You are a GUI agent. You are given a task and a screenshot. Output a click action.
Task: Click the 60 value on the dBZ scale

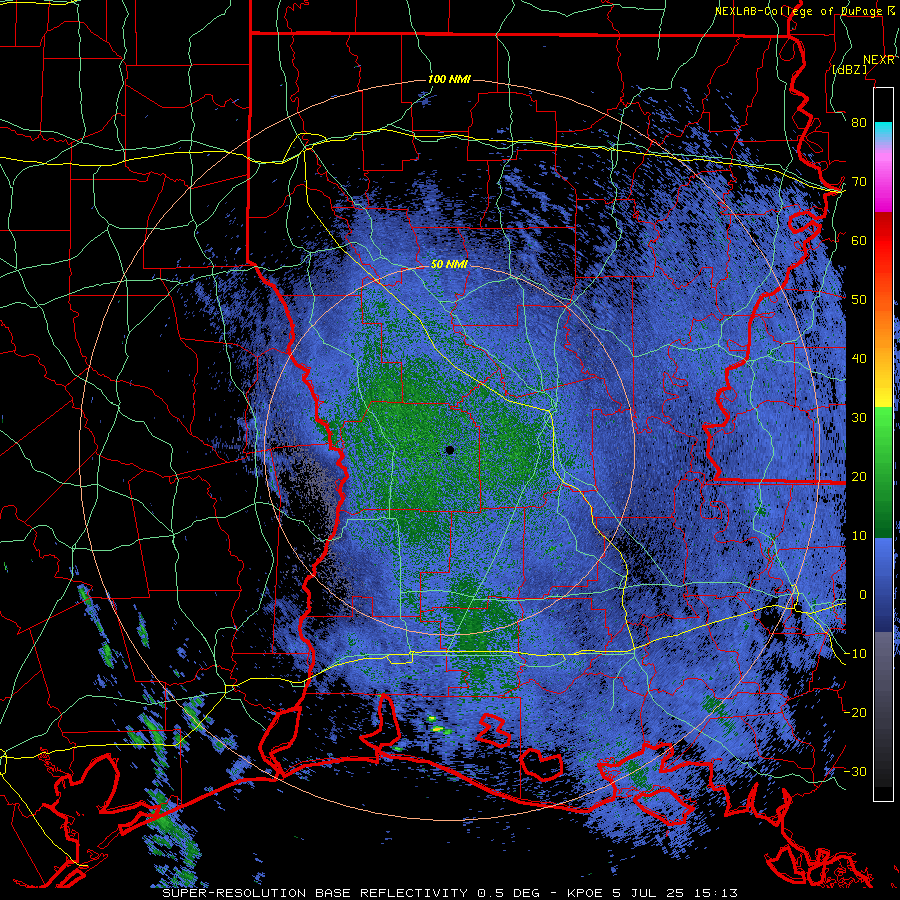click(x=859, y=240)
